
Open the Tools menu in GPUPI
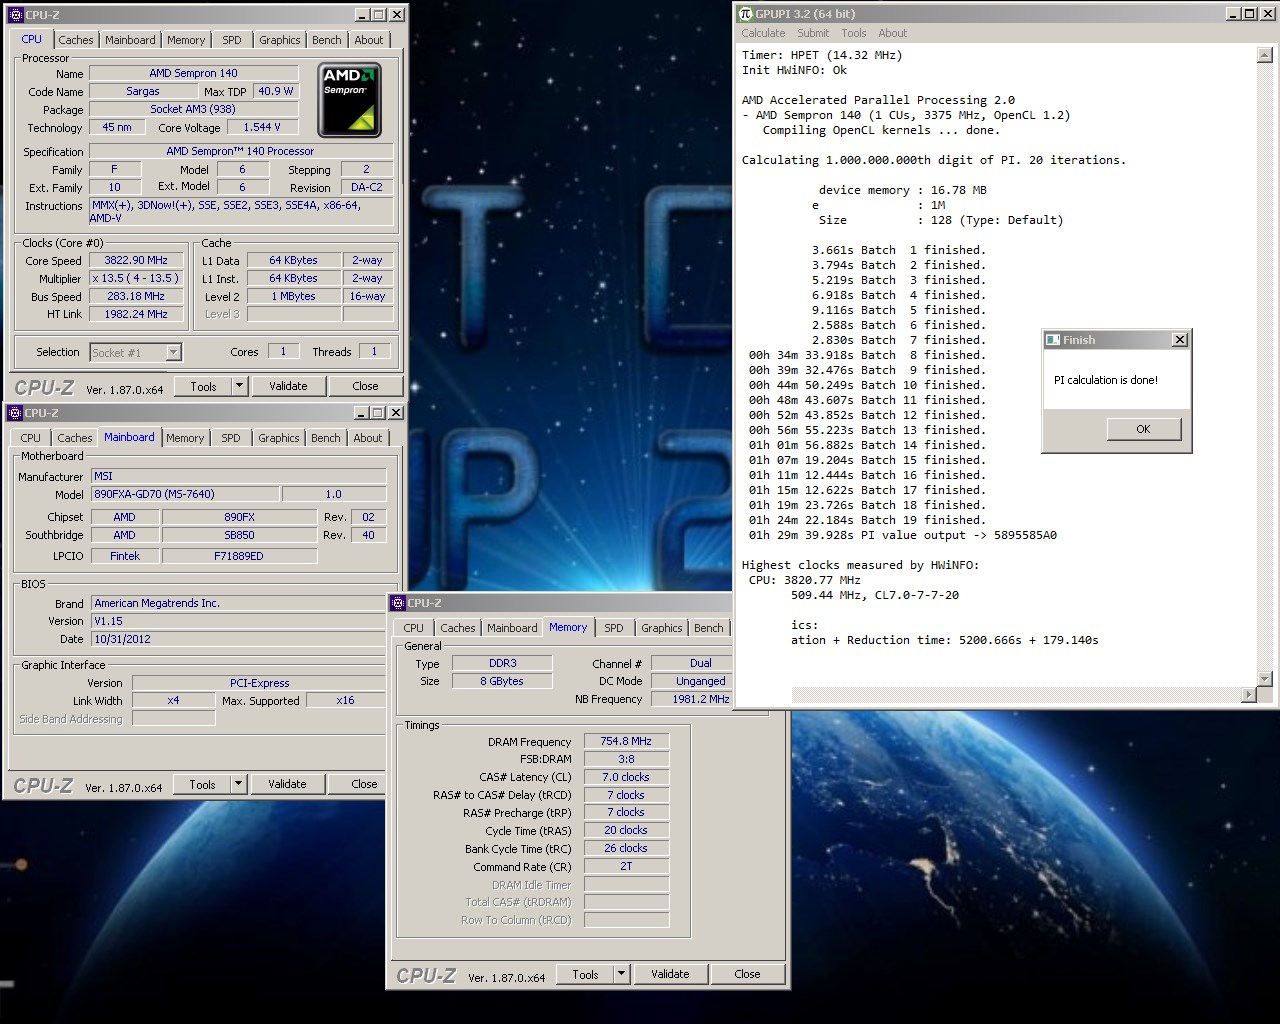click(x=854, y=33)
